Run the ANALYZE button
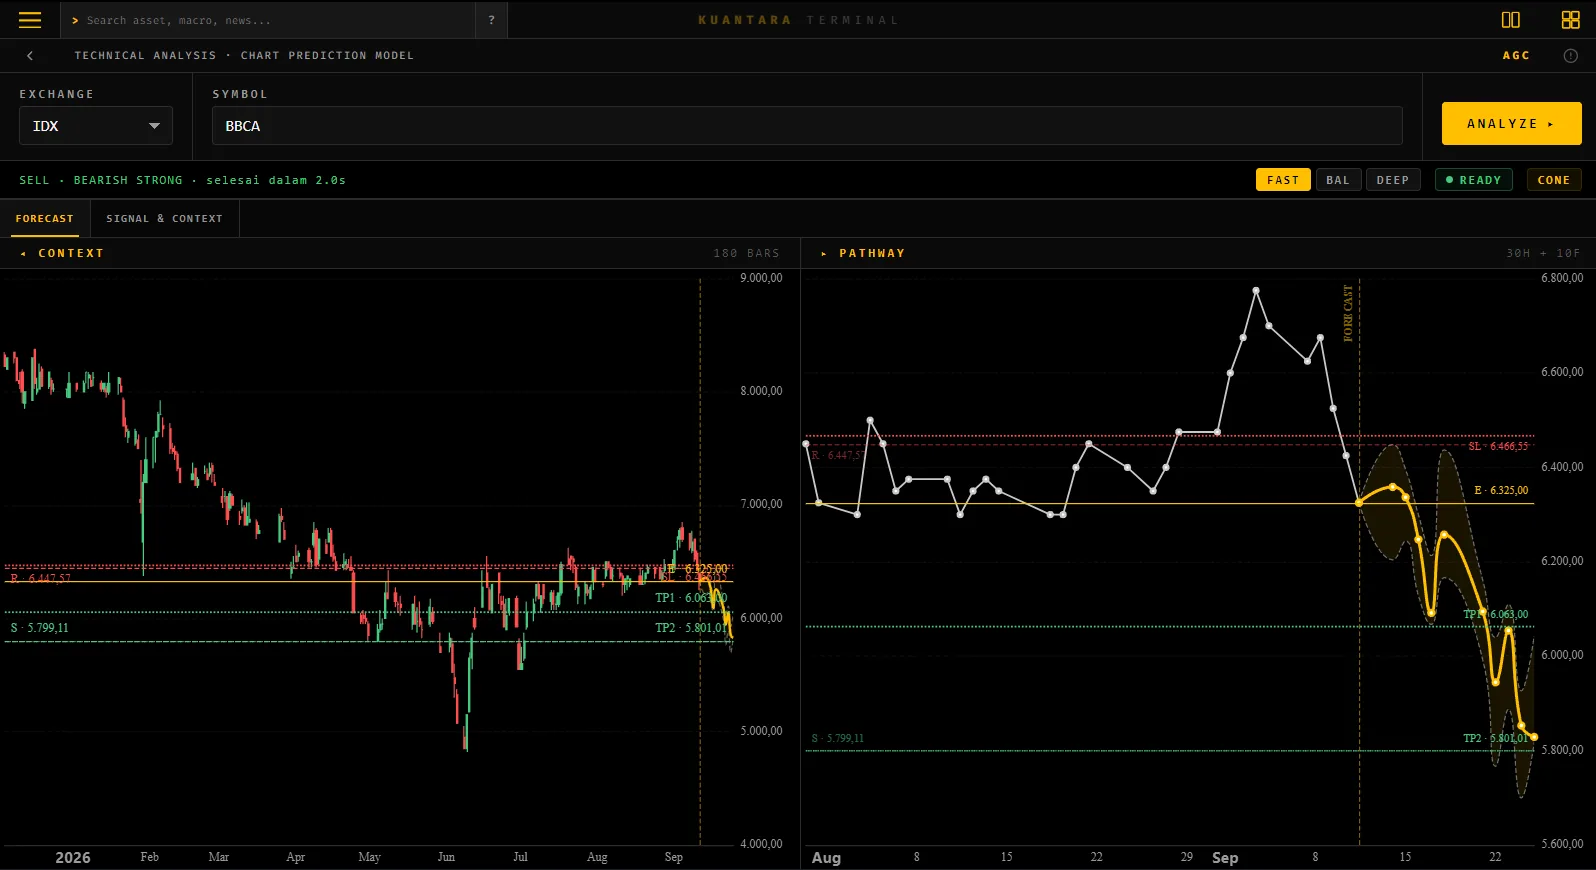 click(x=1511, y=124)
